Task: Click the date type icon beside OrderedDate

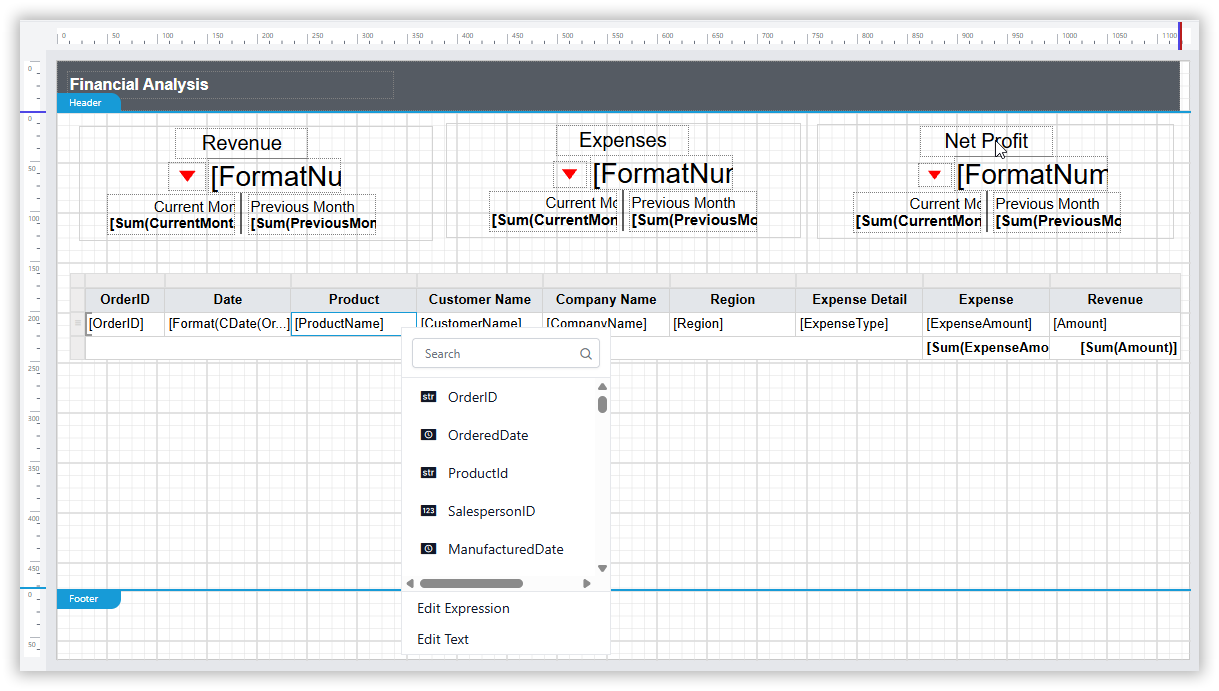Action: pyautogui.click(x=428, y=435)
